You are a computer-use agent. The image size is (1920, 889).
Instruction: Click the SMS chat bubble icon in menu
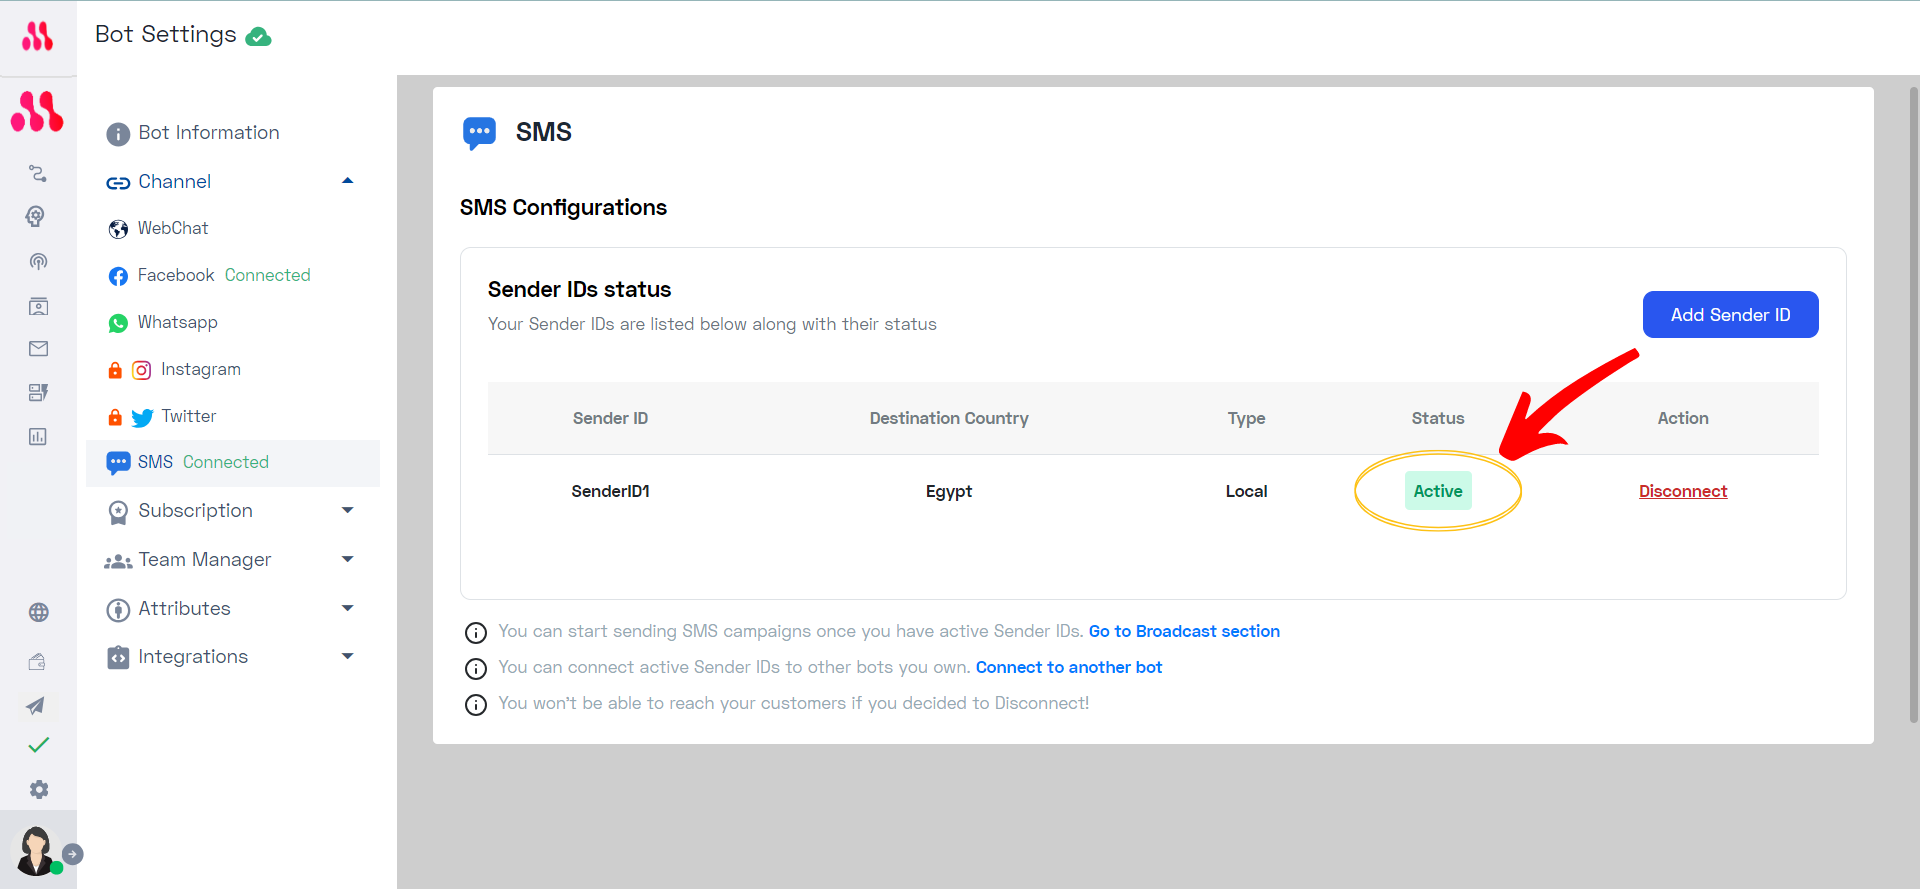tap(118, 463)
